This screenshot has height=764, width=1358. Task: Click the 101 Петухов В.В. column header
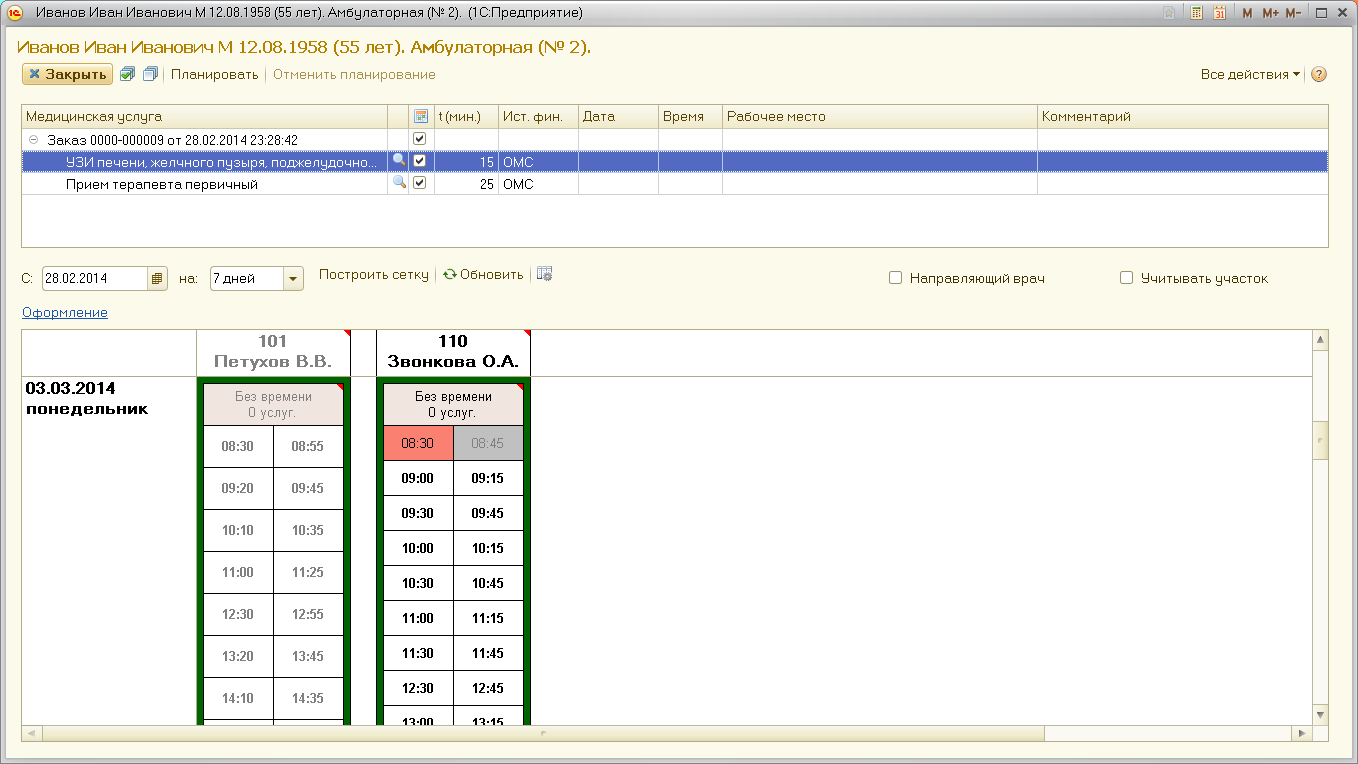tap(273, 352)
